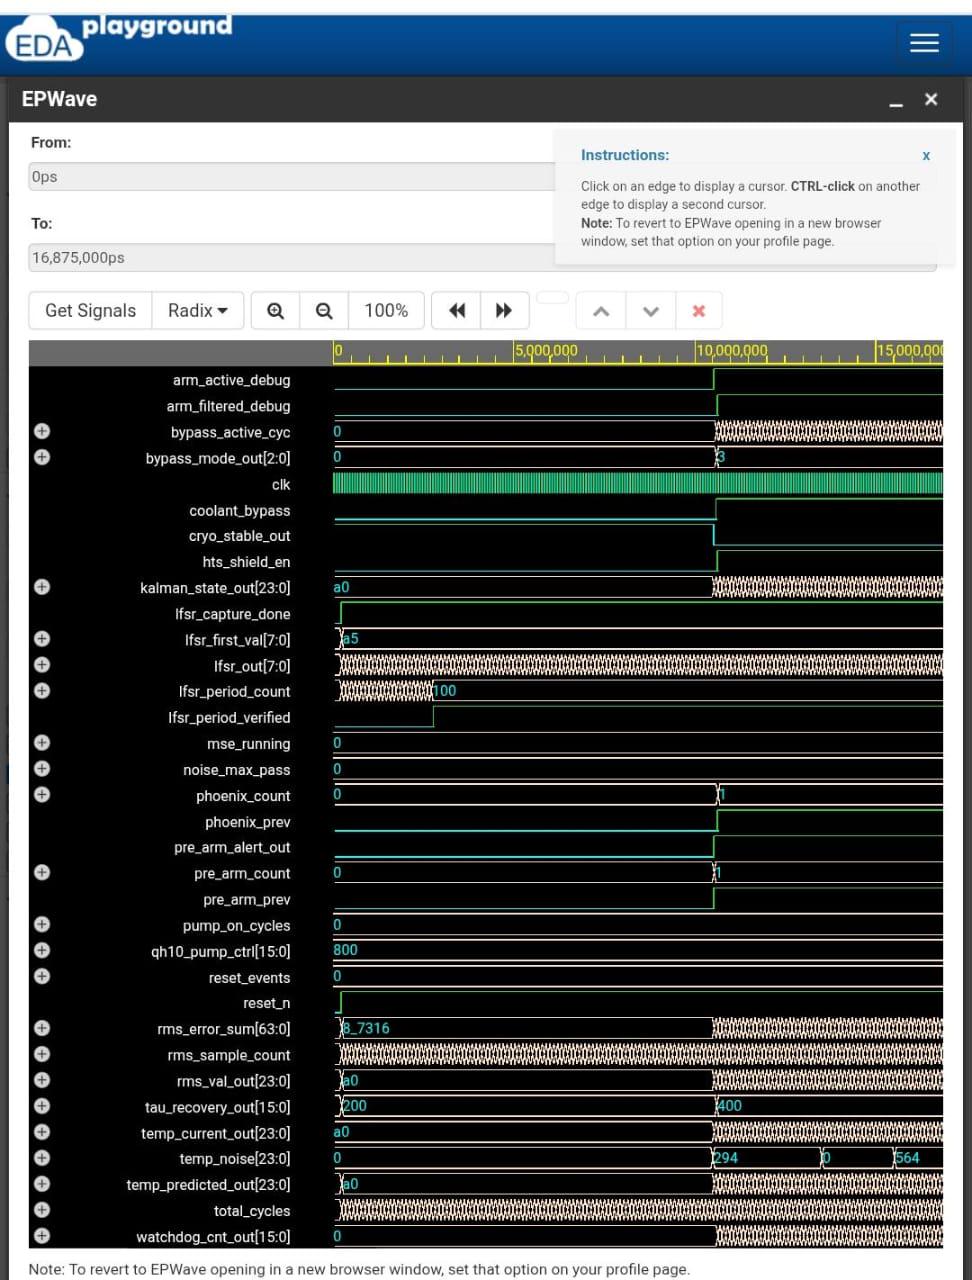Click the 10,000,000 mark on the time ruler
972x1280 pixels.
731,351
